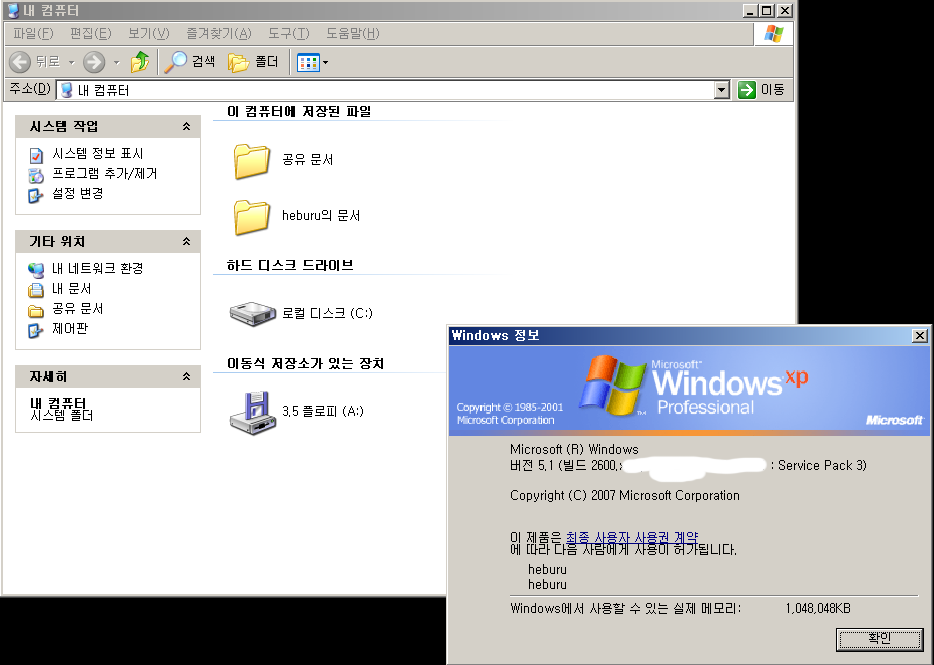Click the 시스템 정보 표시 checklist icon
This screenshot has width=934, height=665.
pos(36,156)
